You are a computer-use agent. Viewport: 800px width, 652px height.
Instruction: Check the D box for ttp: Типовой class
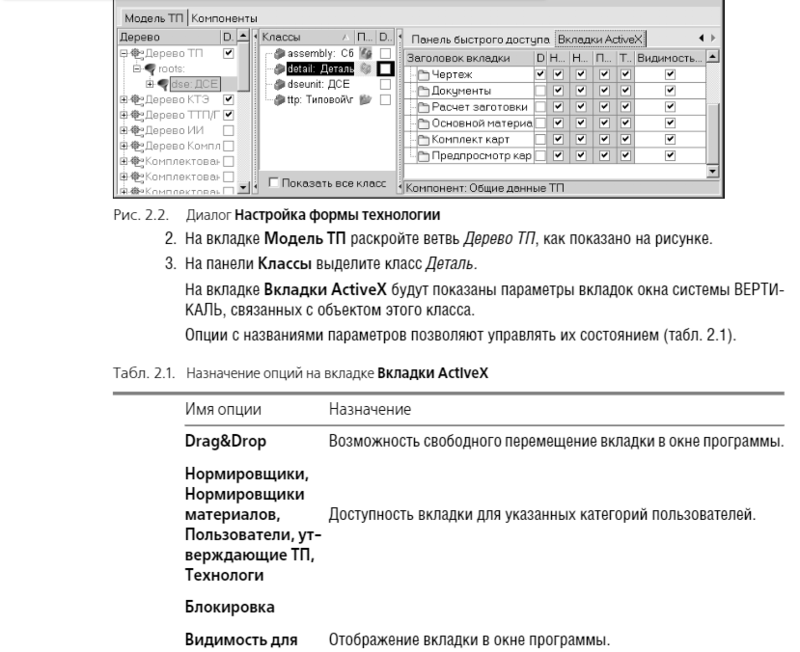(x=385, y=99)
